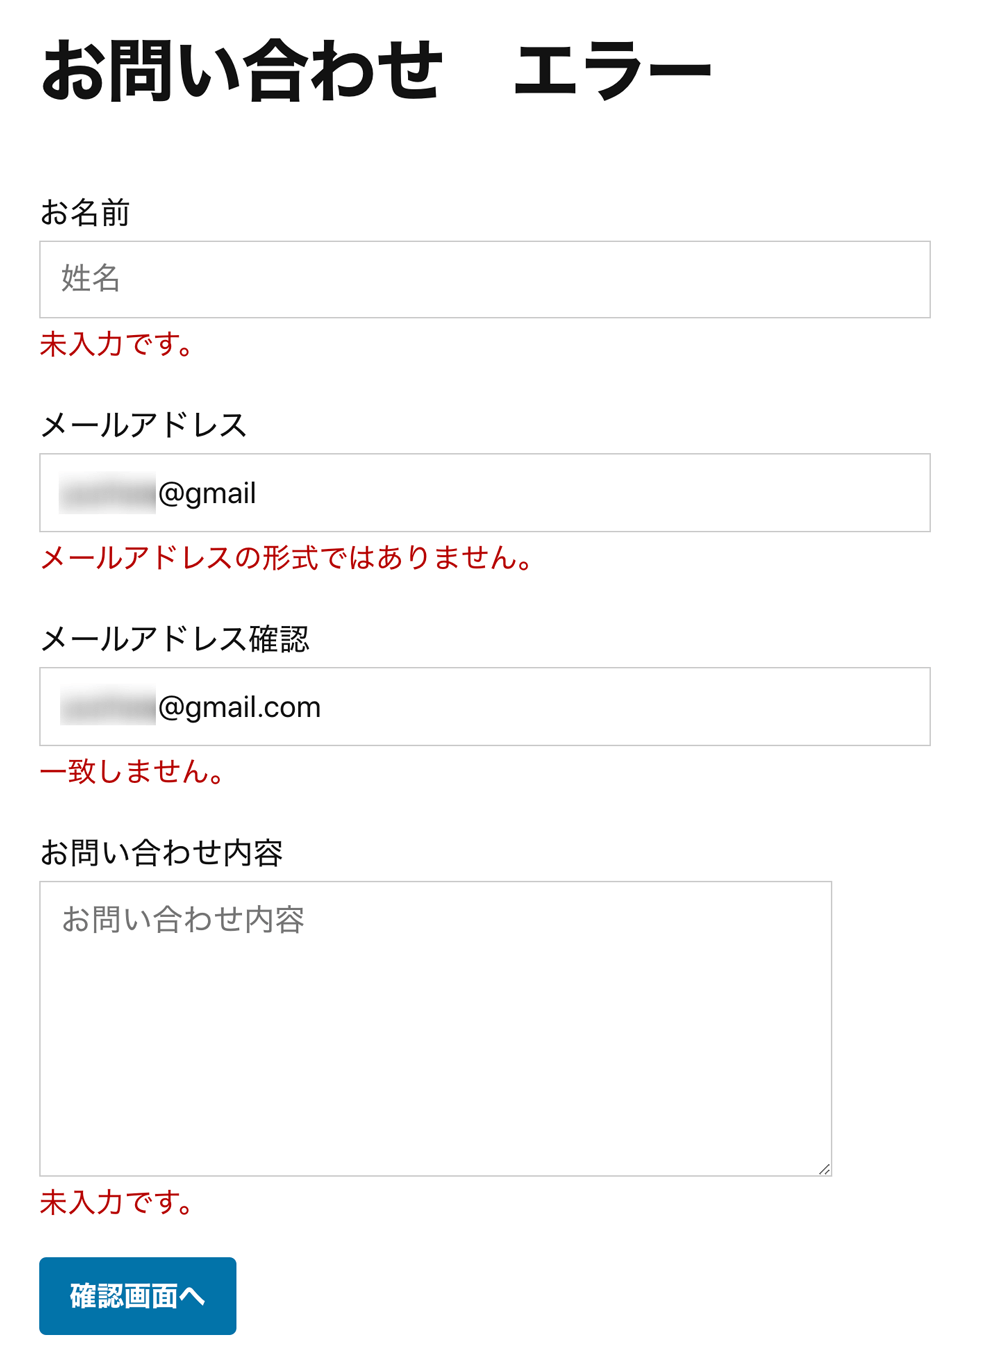Click the お名前 field label

(85, 212)
